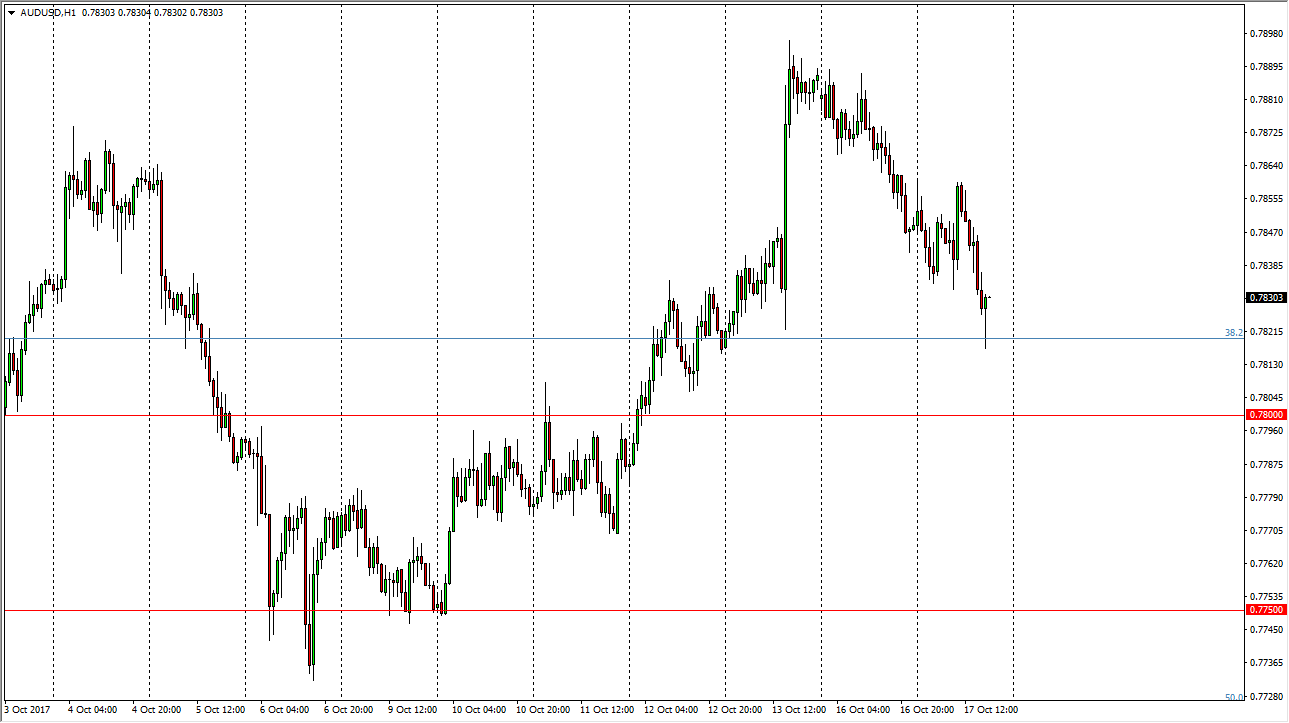1289x723 pixels.
Task: Click the 0.78130 price scale label
Action: click(x=1266, y=365)
